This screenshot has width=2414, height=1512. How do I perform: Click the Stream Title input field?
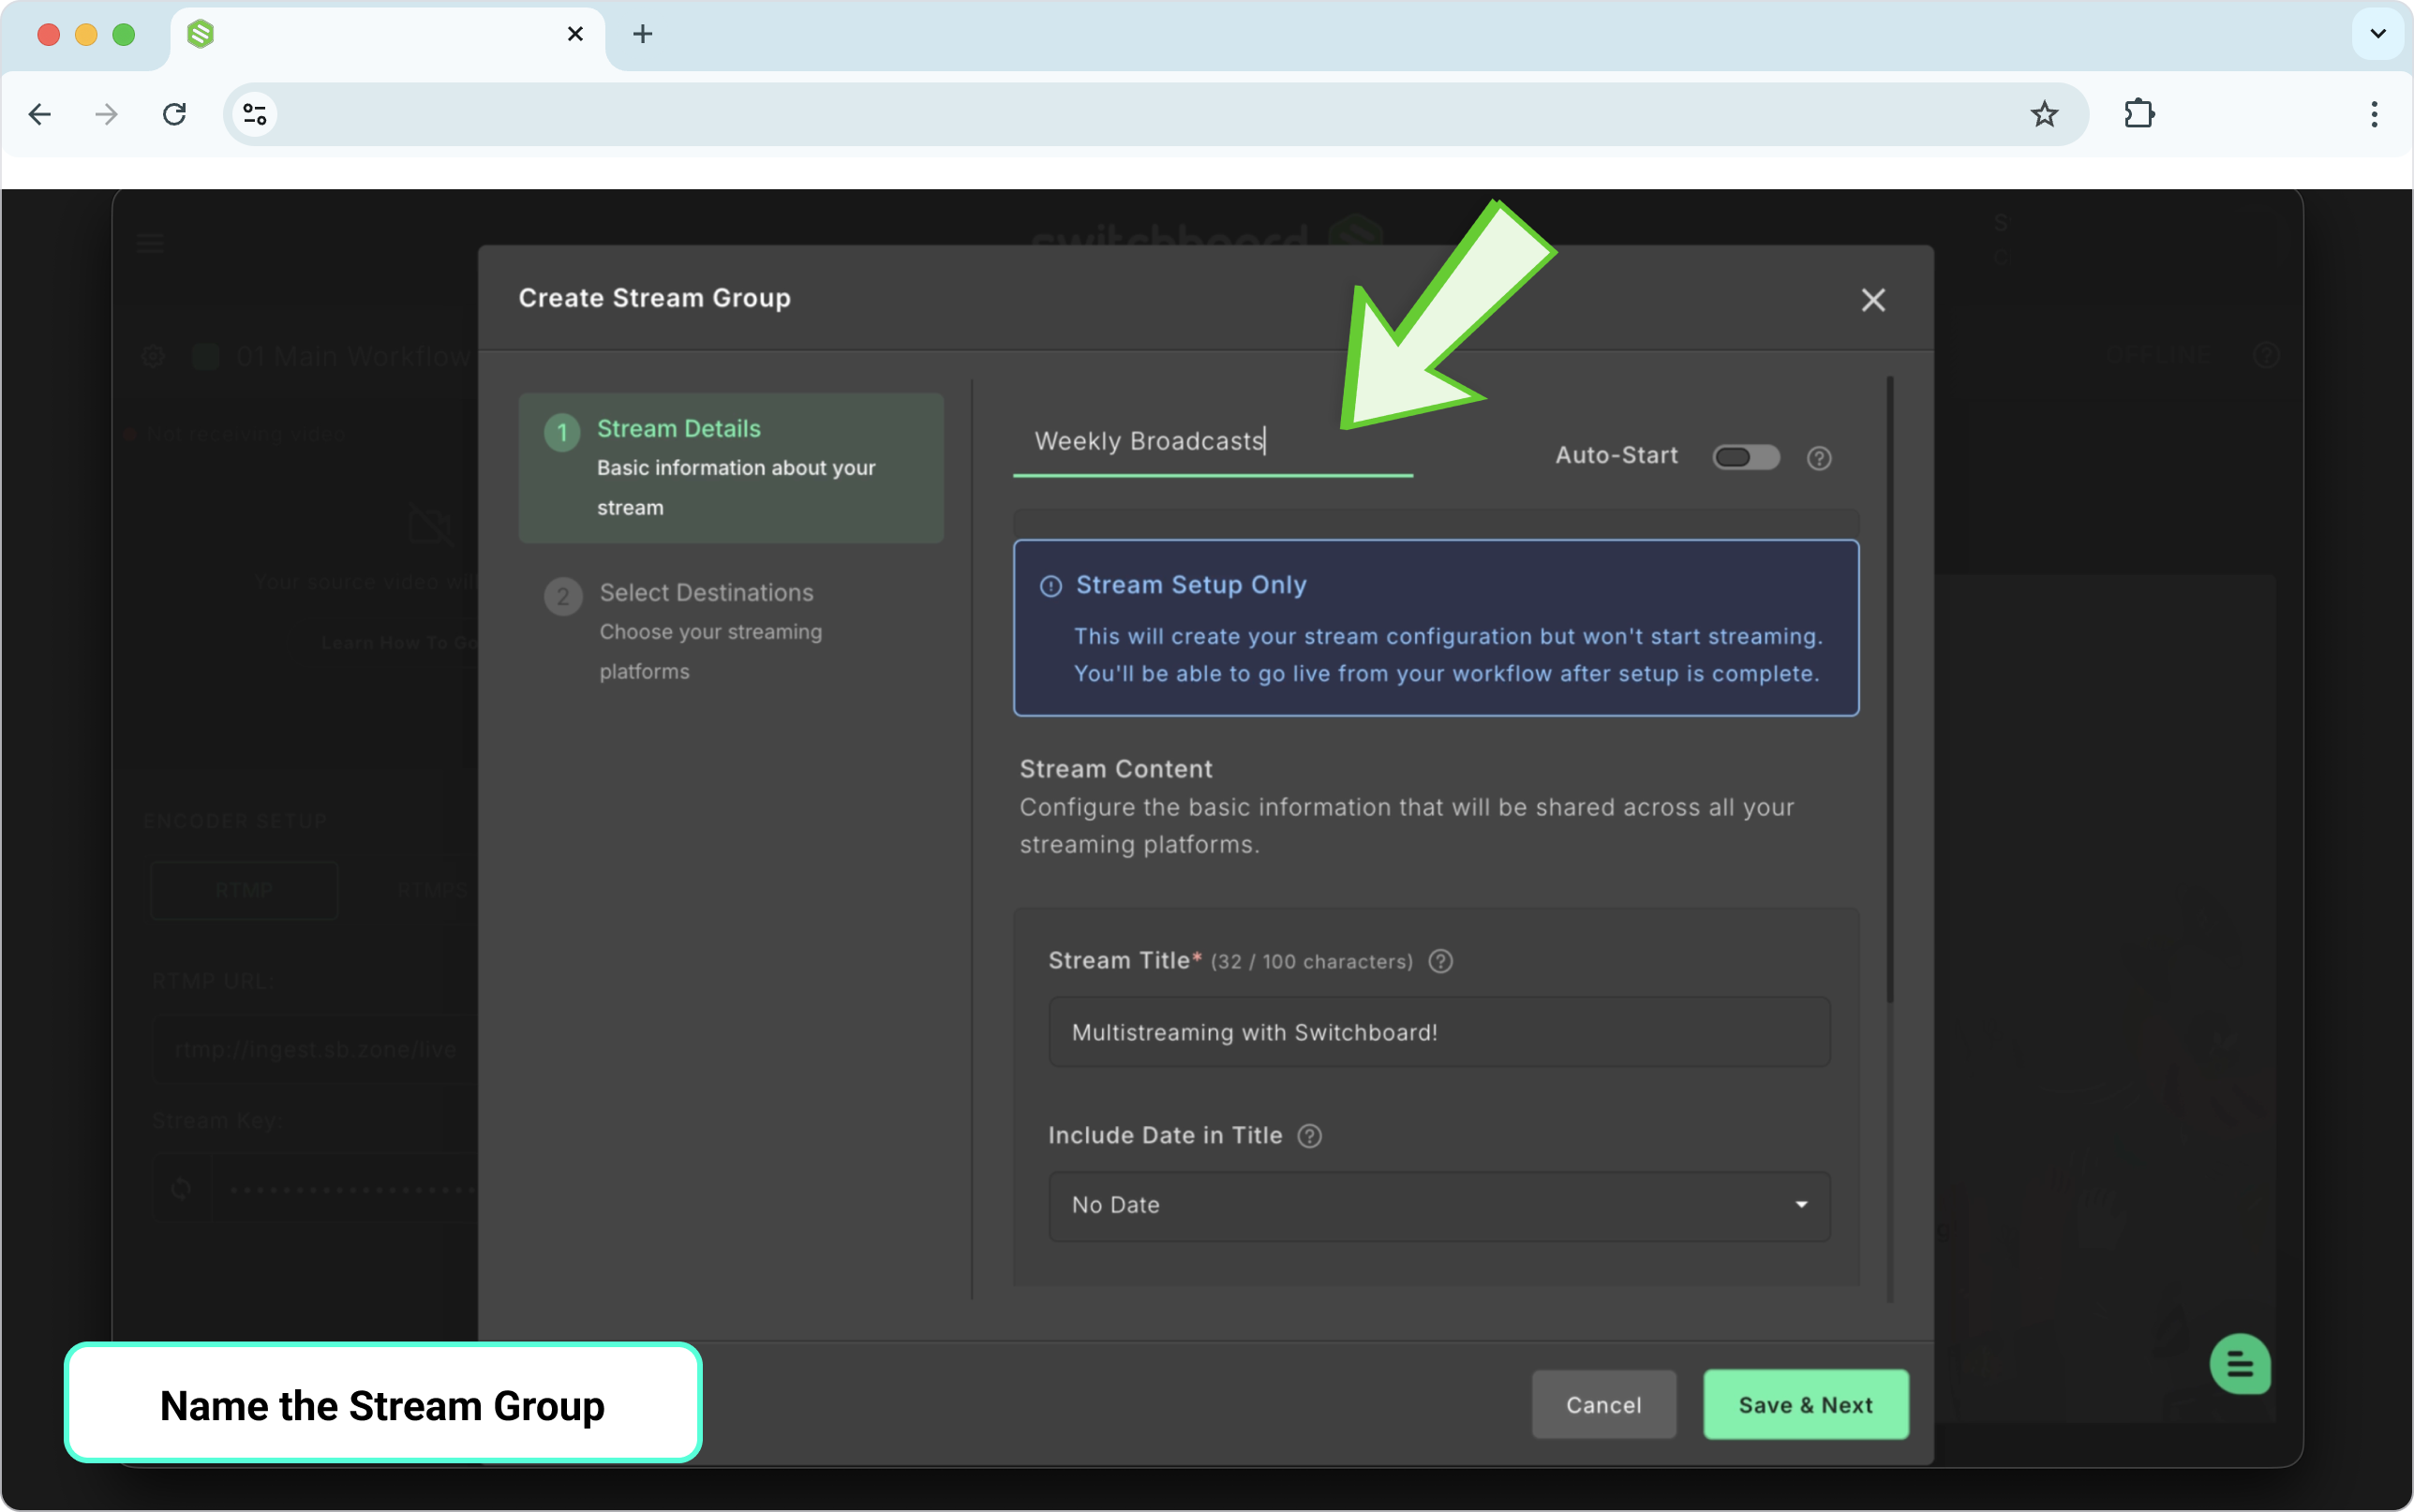(1439, 1032)
